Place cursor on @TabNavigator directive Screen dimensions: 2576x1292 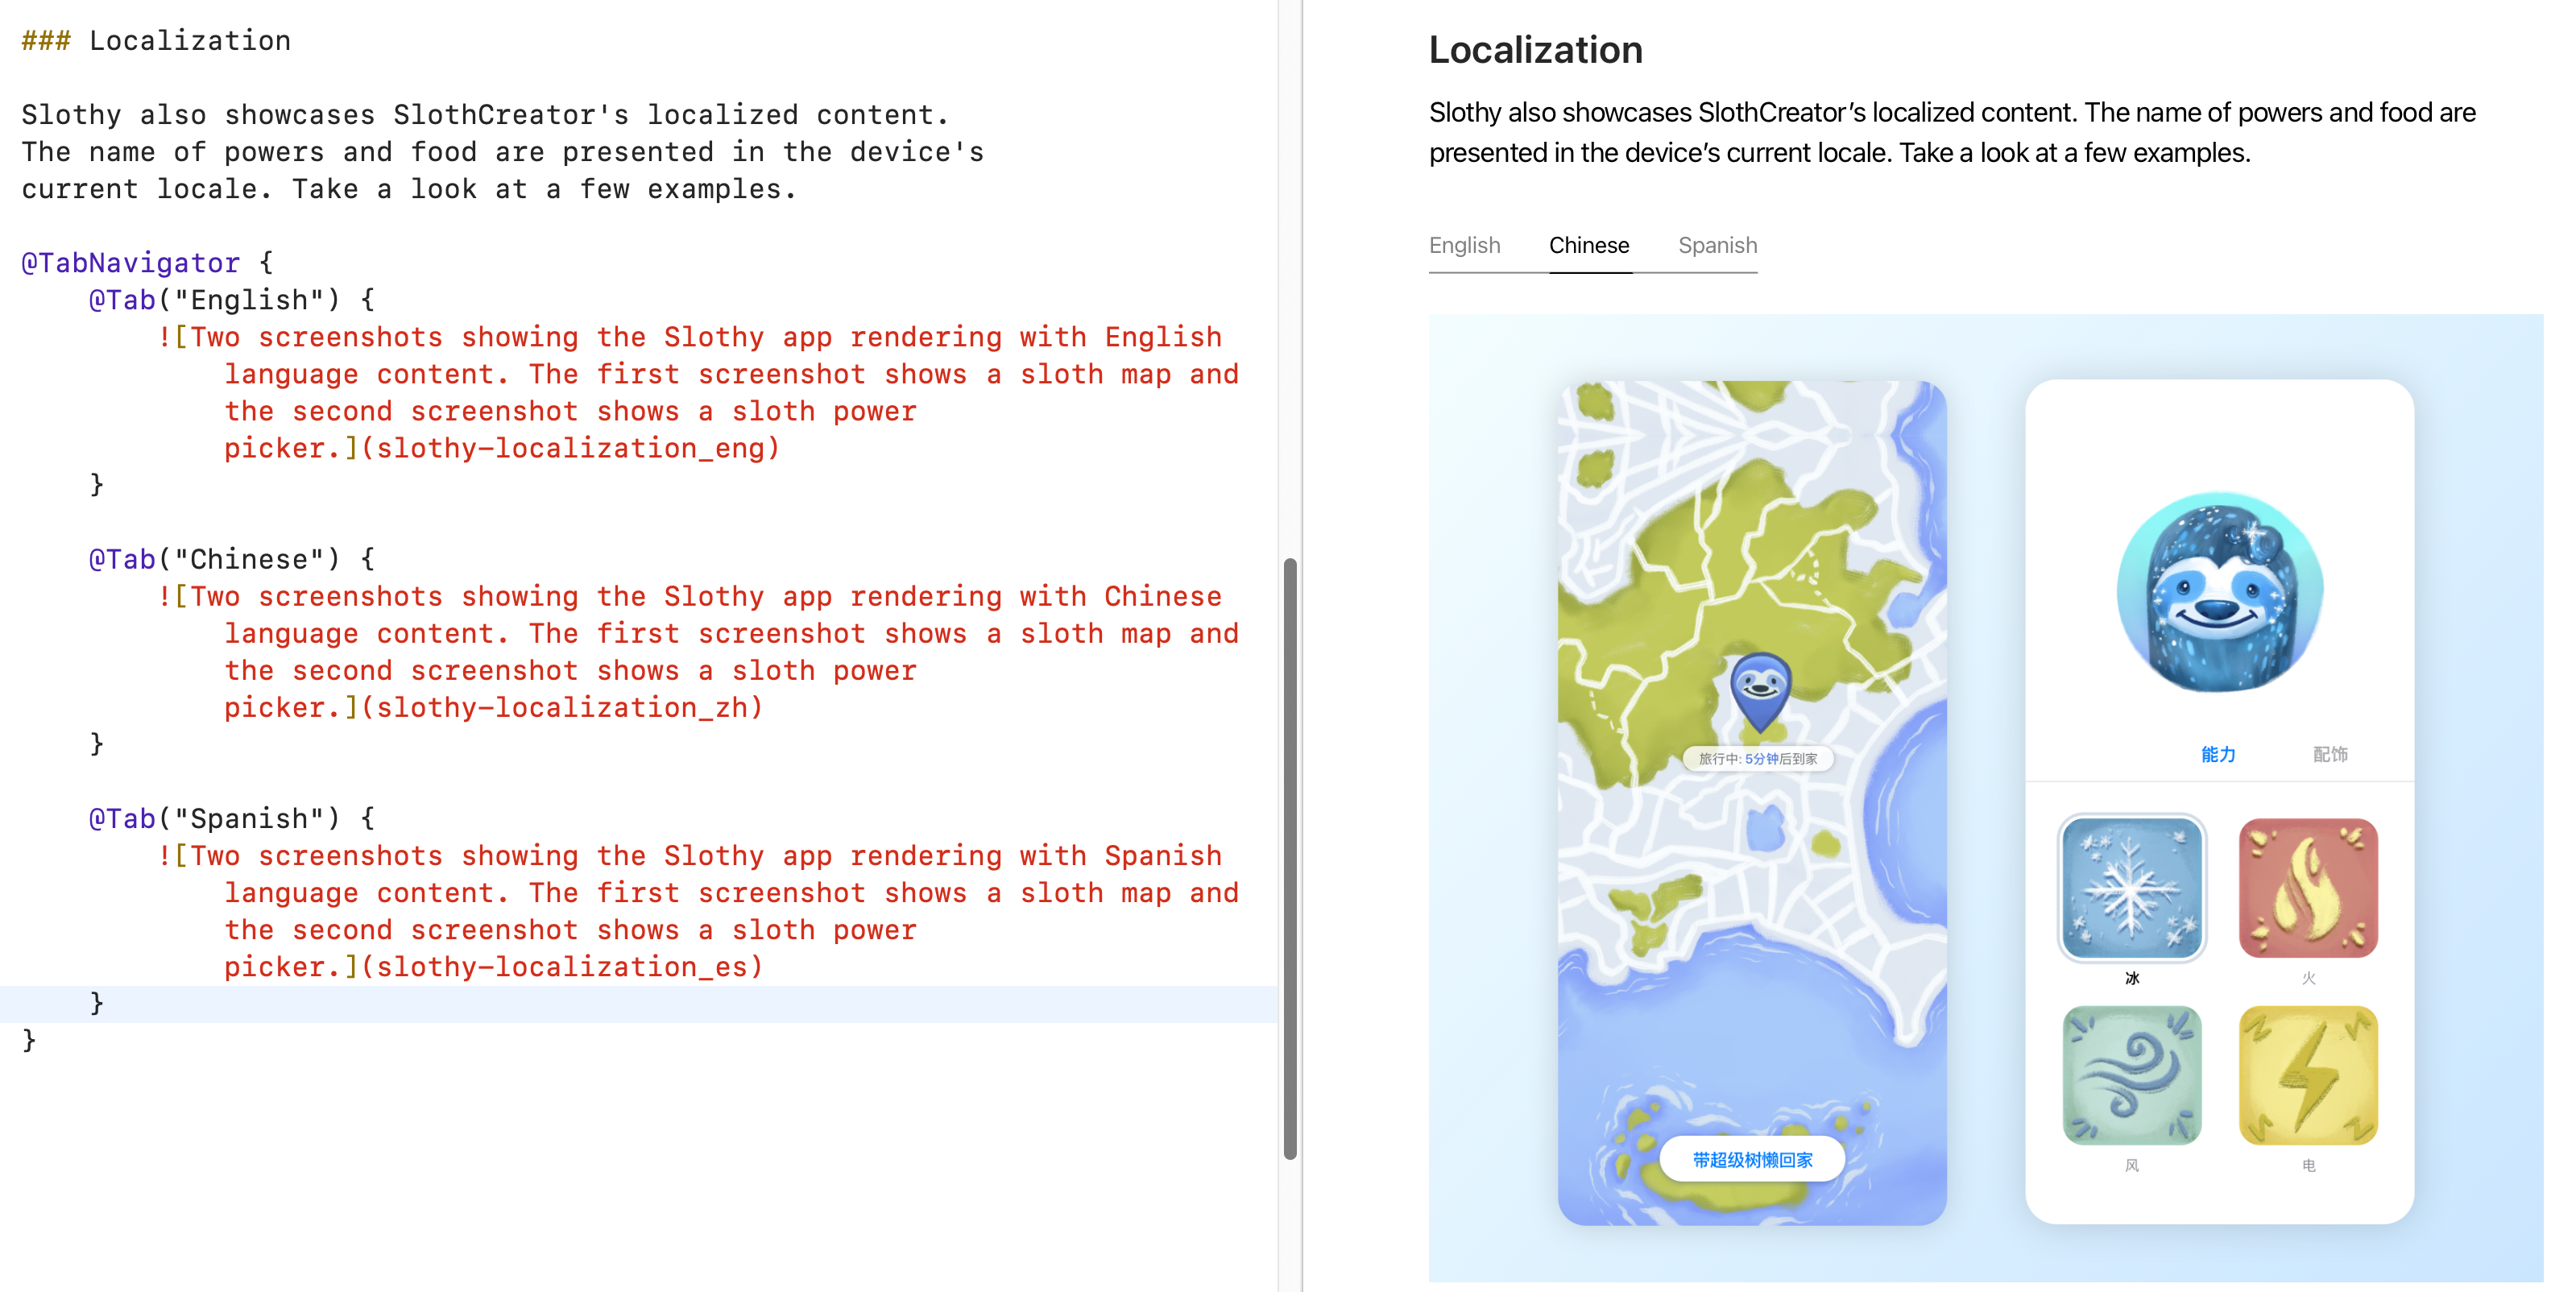[131, 263]
